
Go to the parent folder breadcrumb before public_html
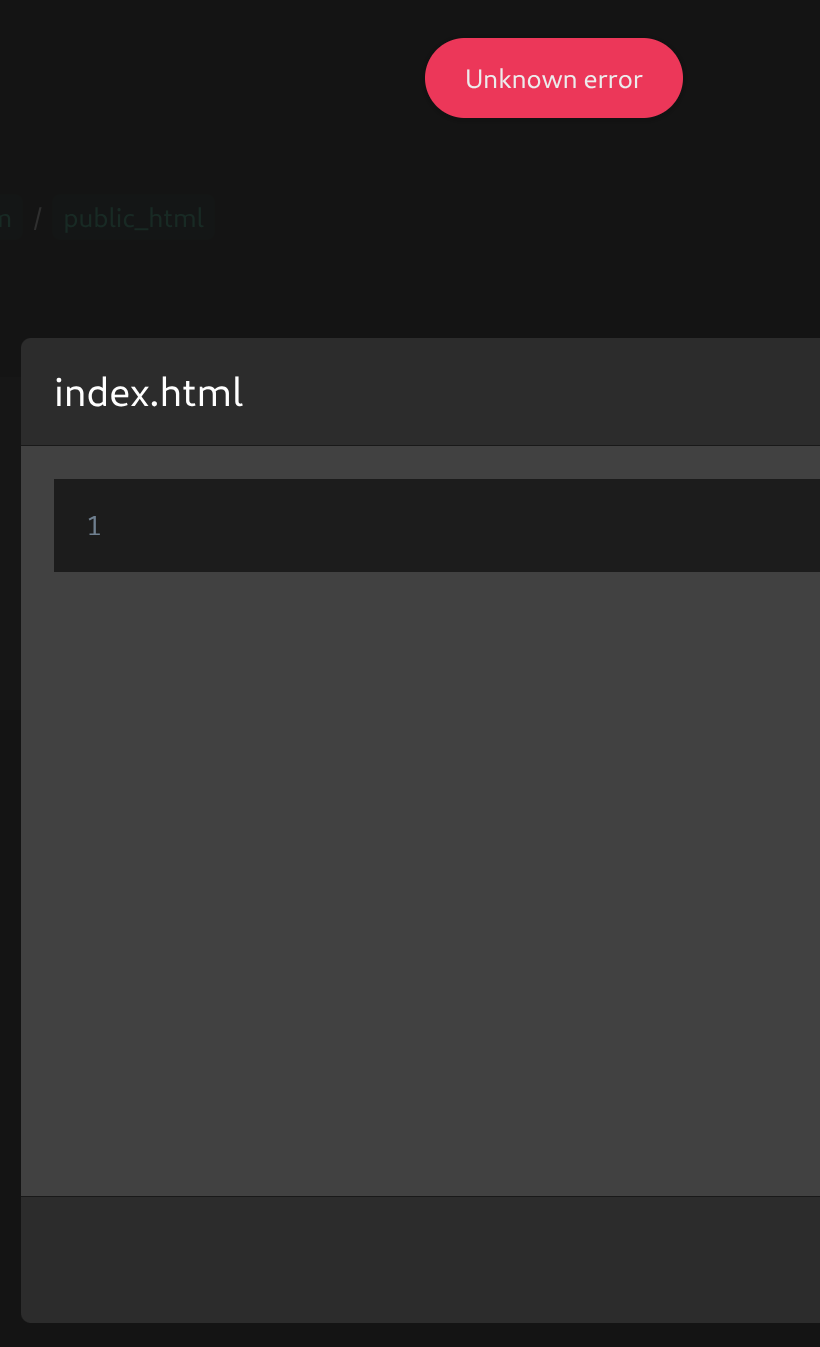click(x=5, y=218)
